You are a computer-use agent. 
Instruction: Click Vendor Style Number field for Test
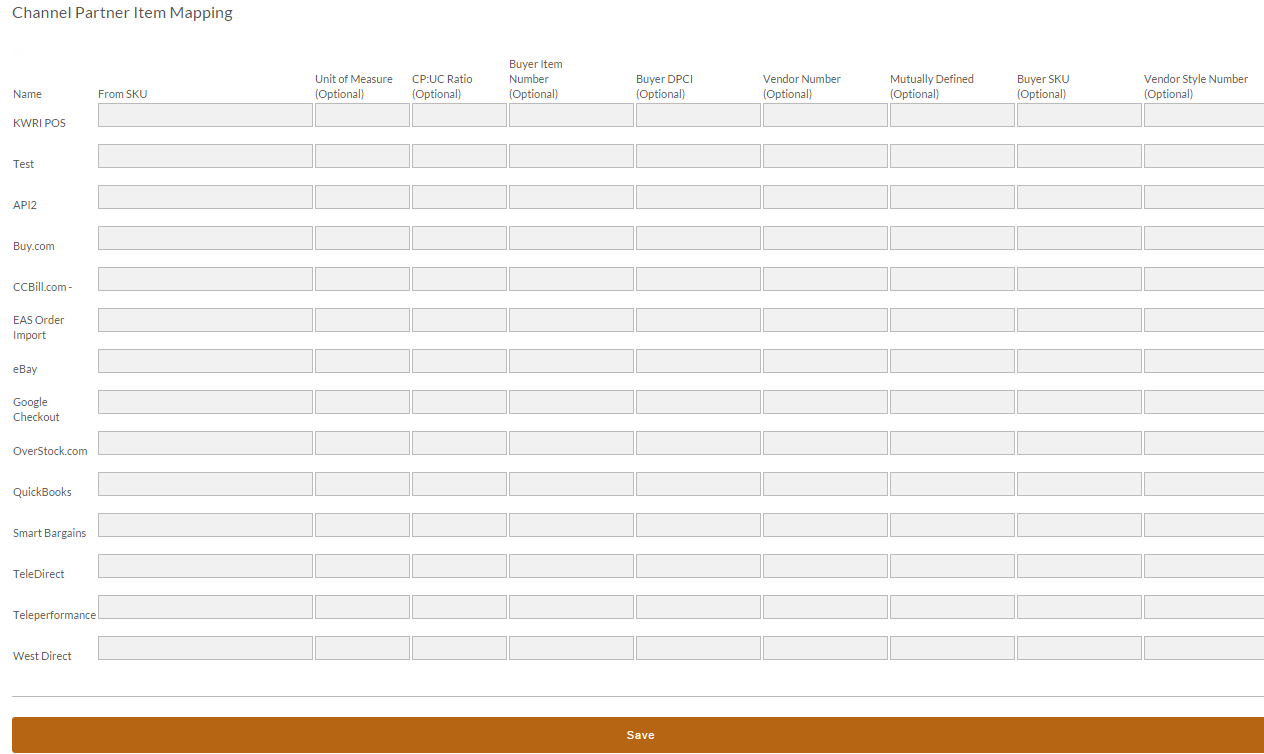1204,156
